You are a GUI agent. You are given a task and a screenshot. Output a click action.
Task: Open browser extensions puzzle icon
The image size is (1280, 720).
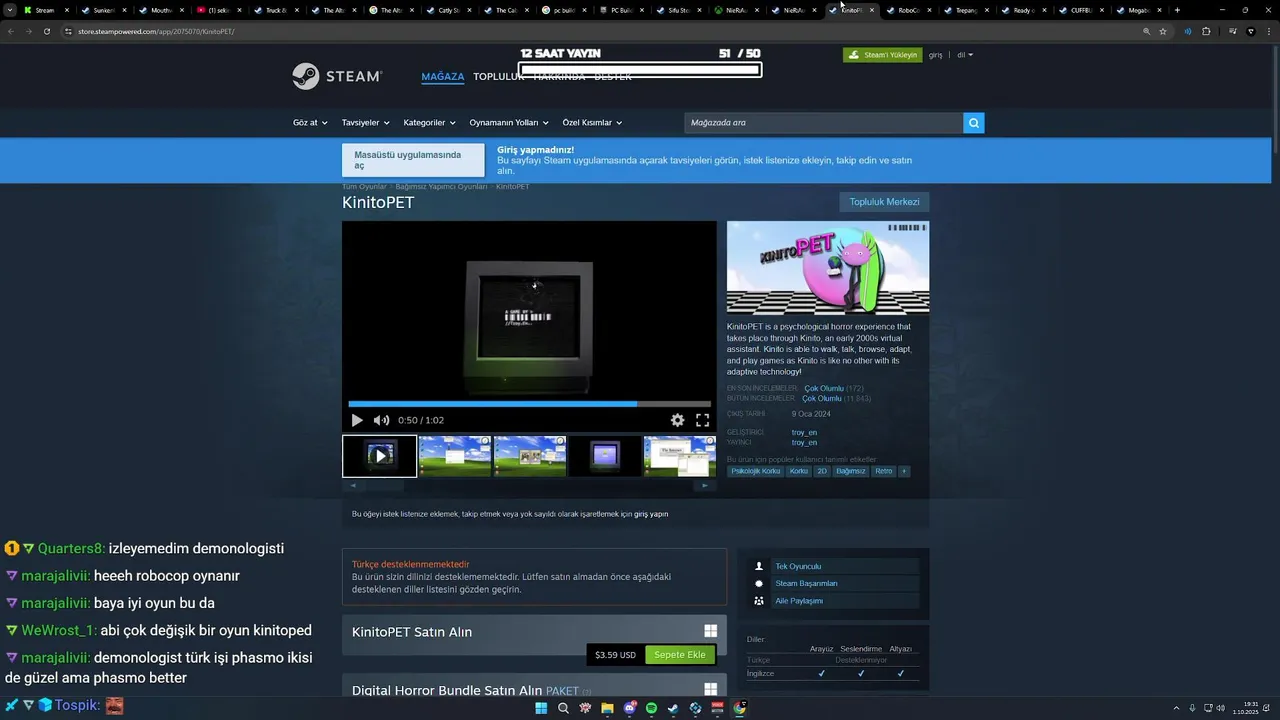[1206, 31]
